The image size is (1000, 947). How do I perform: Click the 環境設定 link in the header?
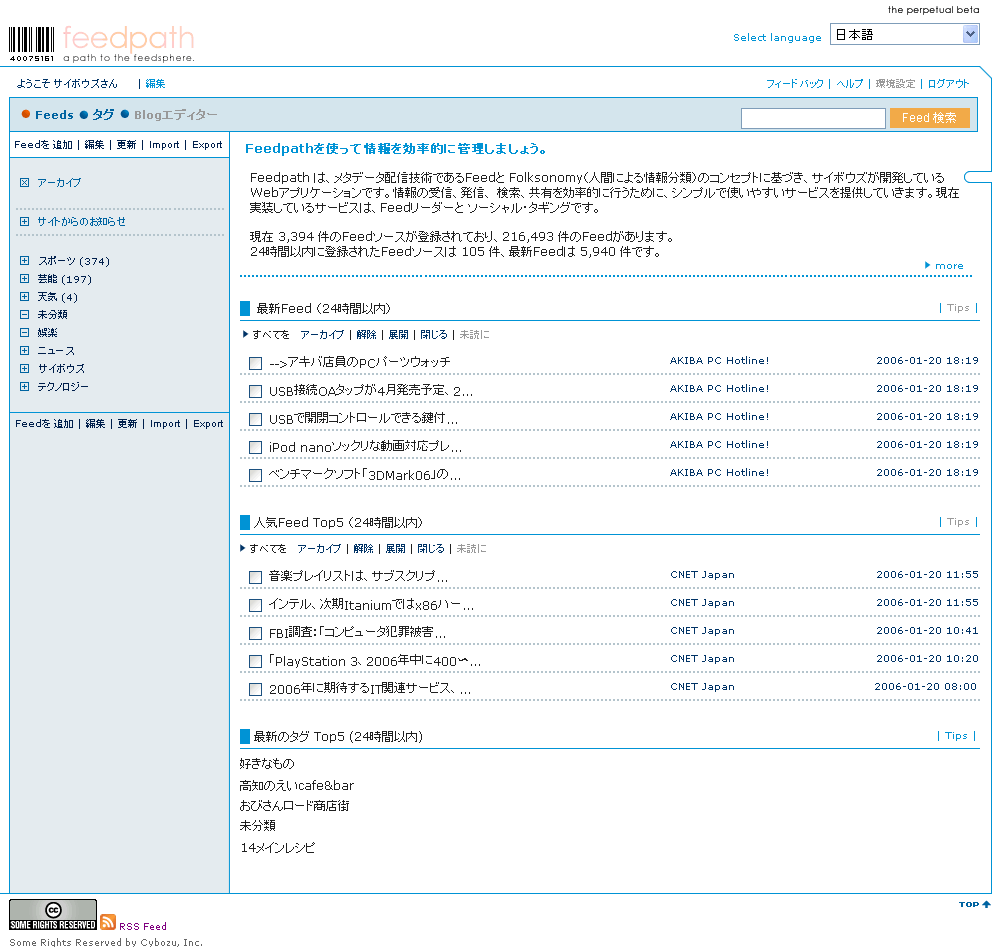click(895, 84)
